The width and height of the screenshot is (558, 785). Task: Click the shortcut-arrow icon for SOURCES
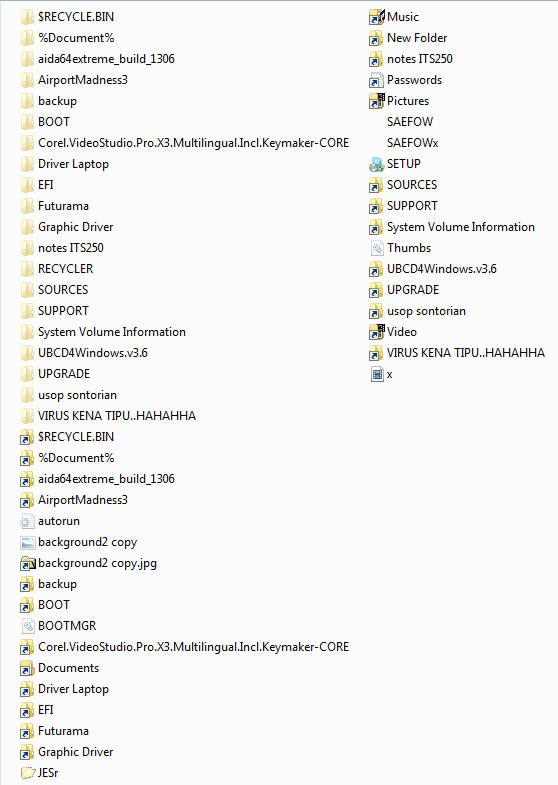(376, 185)
